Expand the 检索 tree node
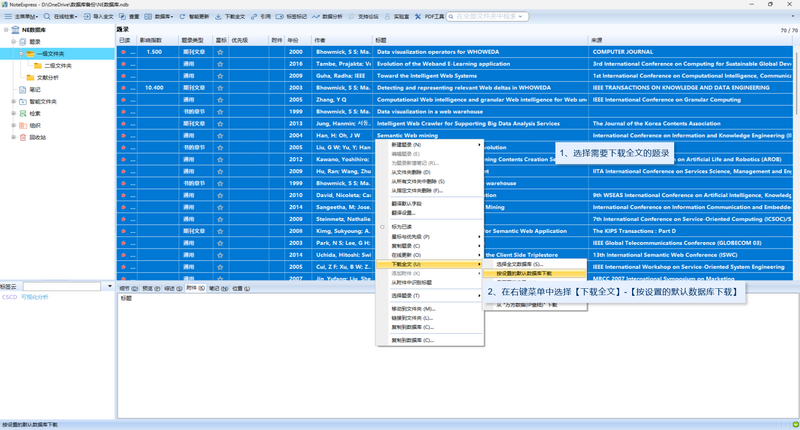The image size is (800, 430). 14,113
